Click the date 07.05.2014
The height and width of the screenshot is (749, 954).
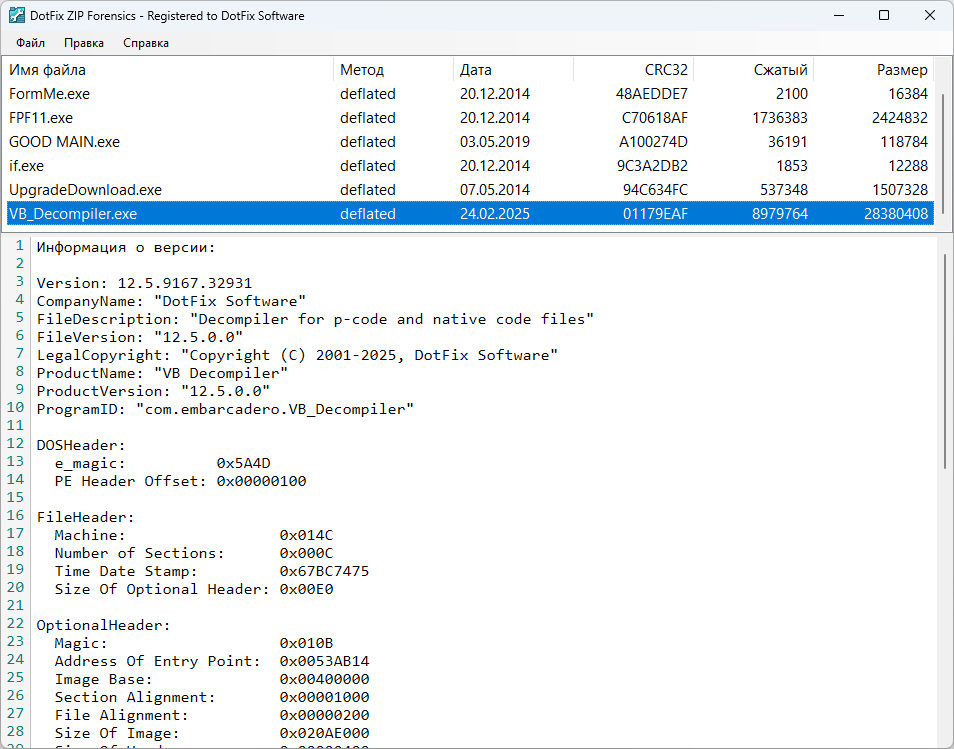click(x=495, y=190)
